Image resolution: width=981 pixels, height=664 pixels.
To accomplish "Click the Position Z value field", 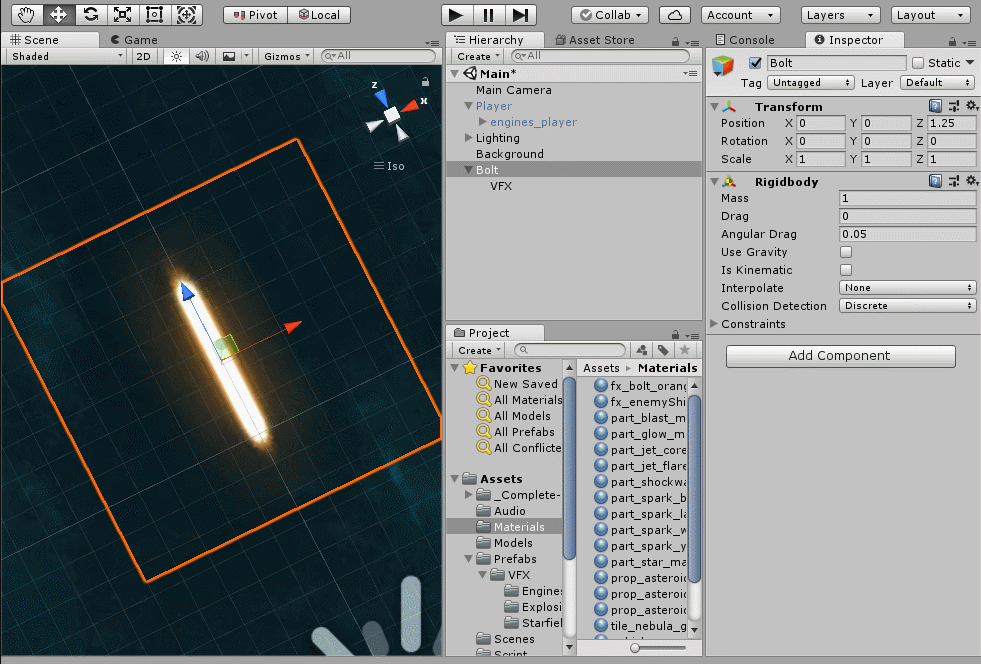I will (951, 123).
